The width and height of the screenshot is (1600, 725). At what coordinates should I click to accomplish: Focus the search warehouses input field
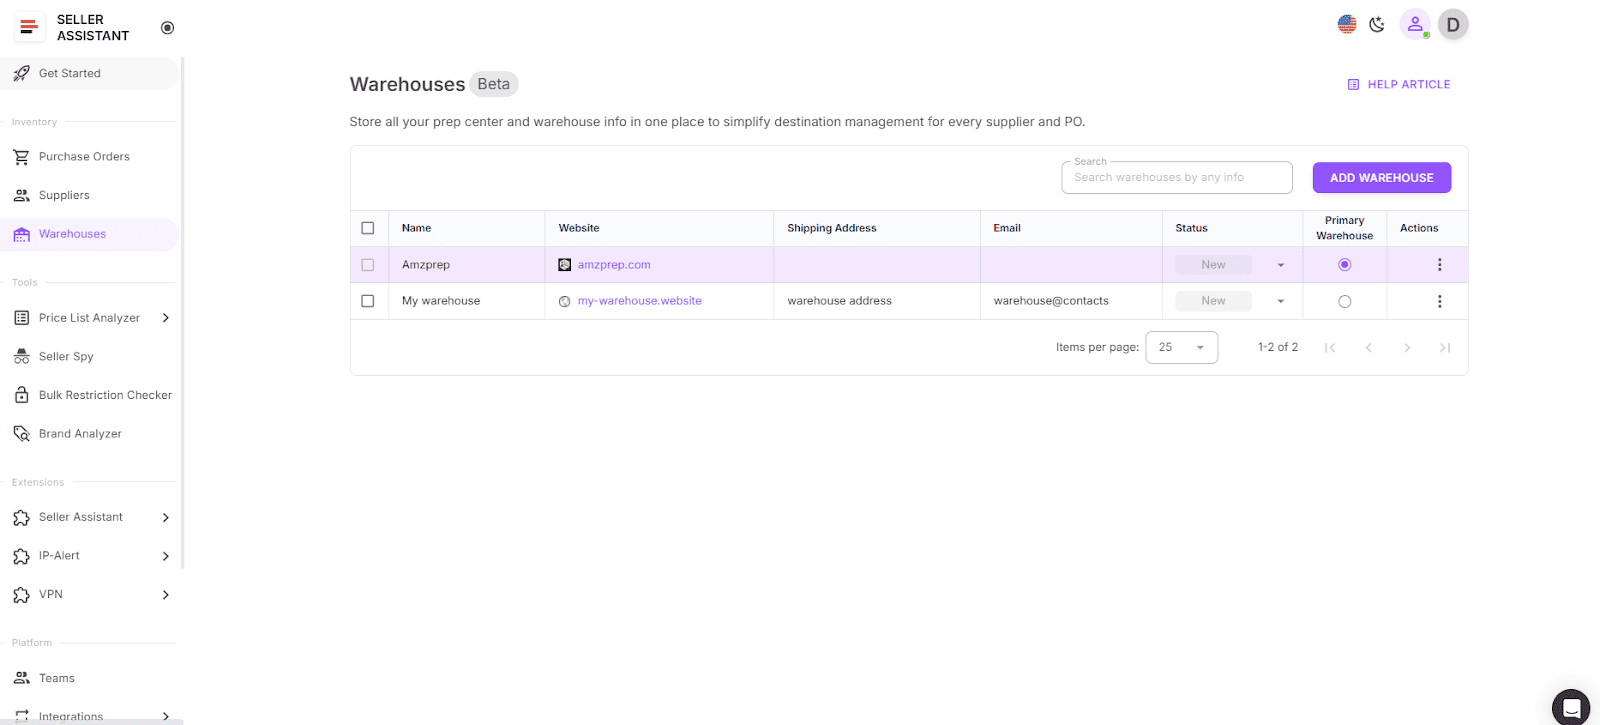pyautogui.click(x=1176, y=178)
